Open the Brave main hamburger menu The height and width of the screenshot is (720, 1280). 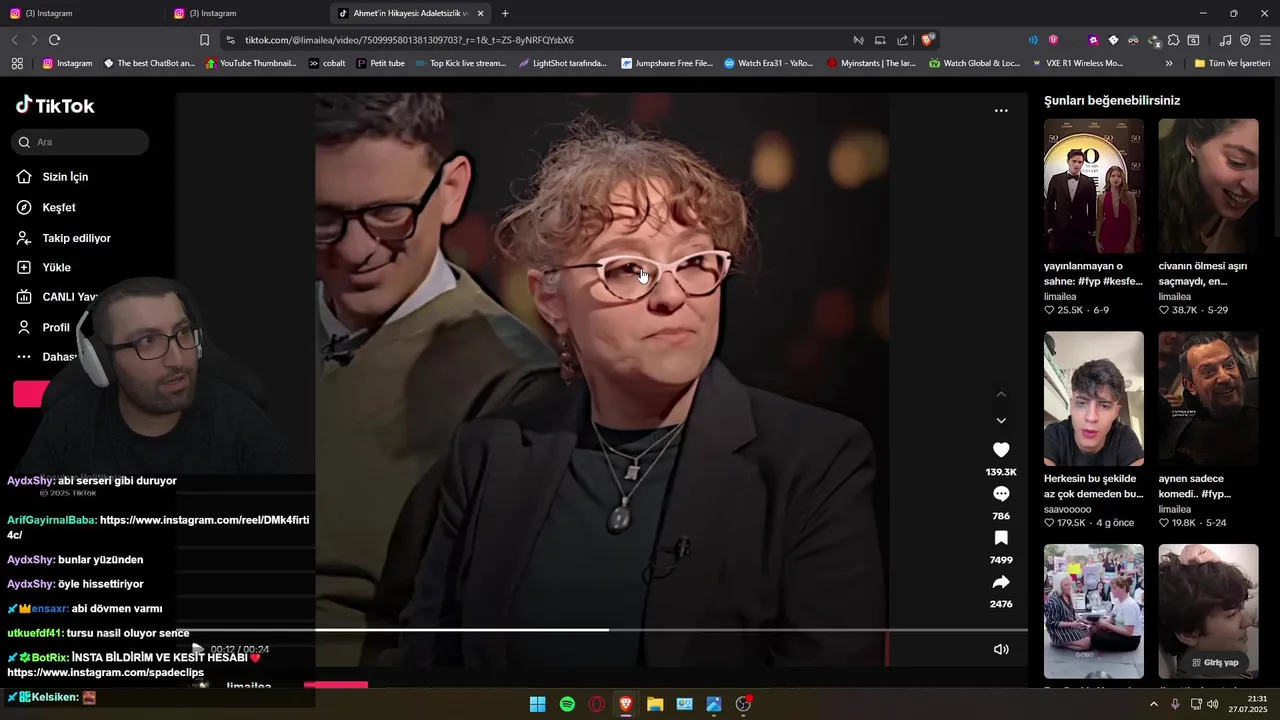click(x=1266, y=40)
